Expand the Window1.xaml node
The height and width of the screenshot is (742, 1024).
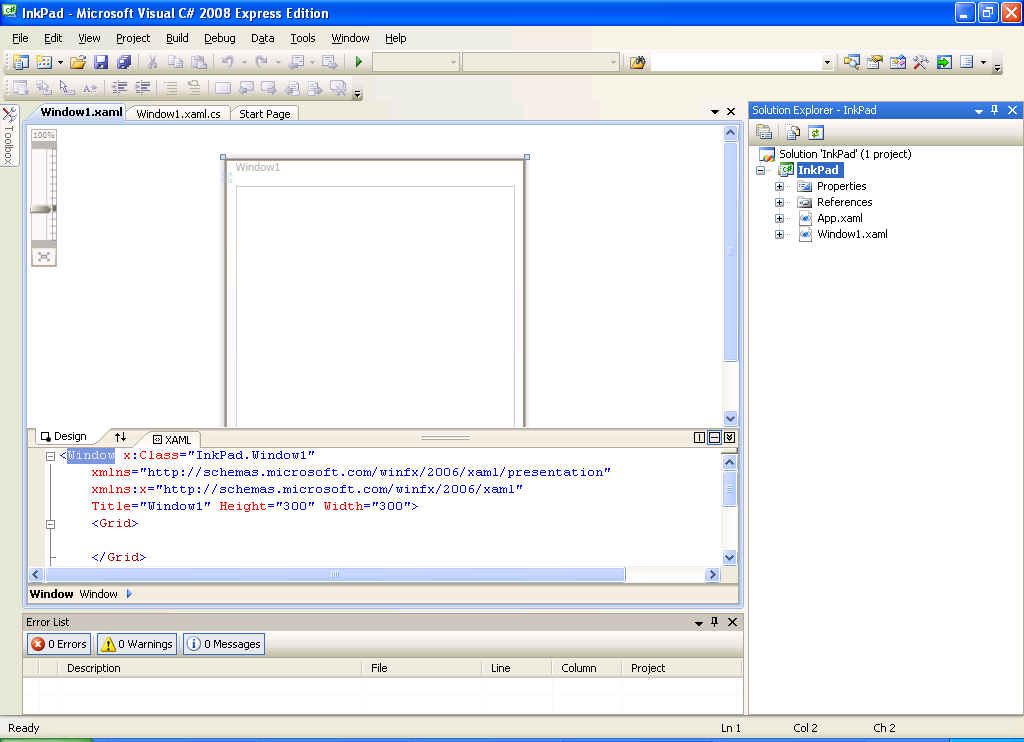click(x=779, y=234)
